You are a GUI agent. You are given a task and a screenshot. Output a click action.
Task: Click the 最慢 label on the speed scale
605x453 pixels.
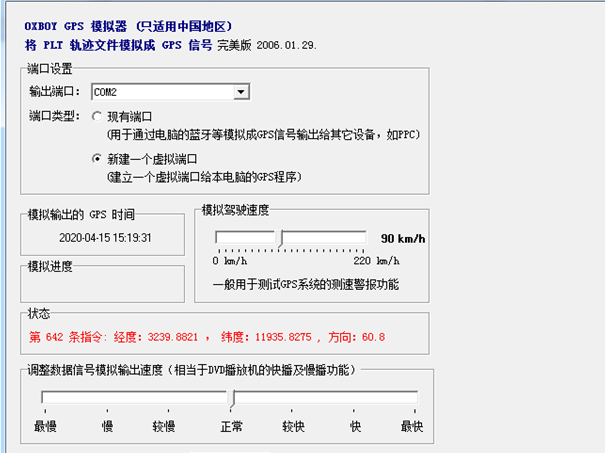point(45,426)
